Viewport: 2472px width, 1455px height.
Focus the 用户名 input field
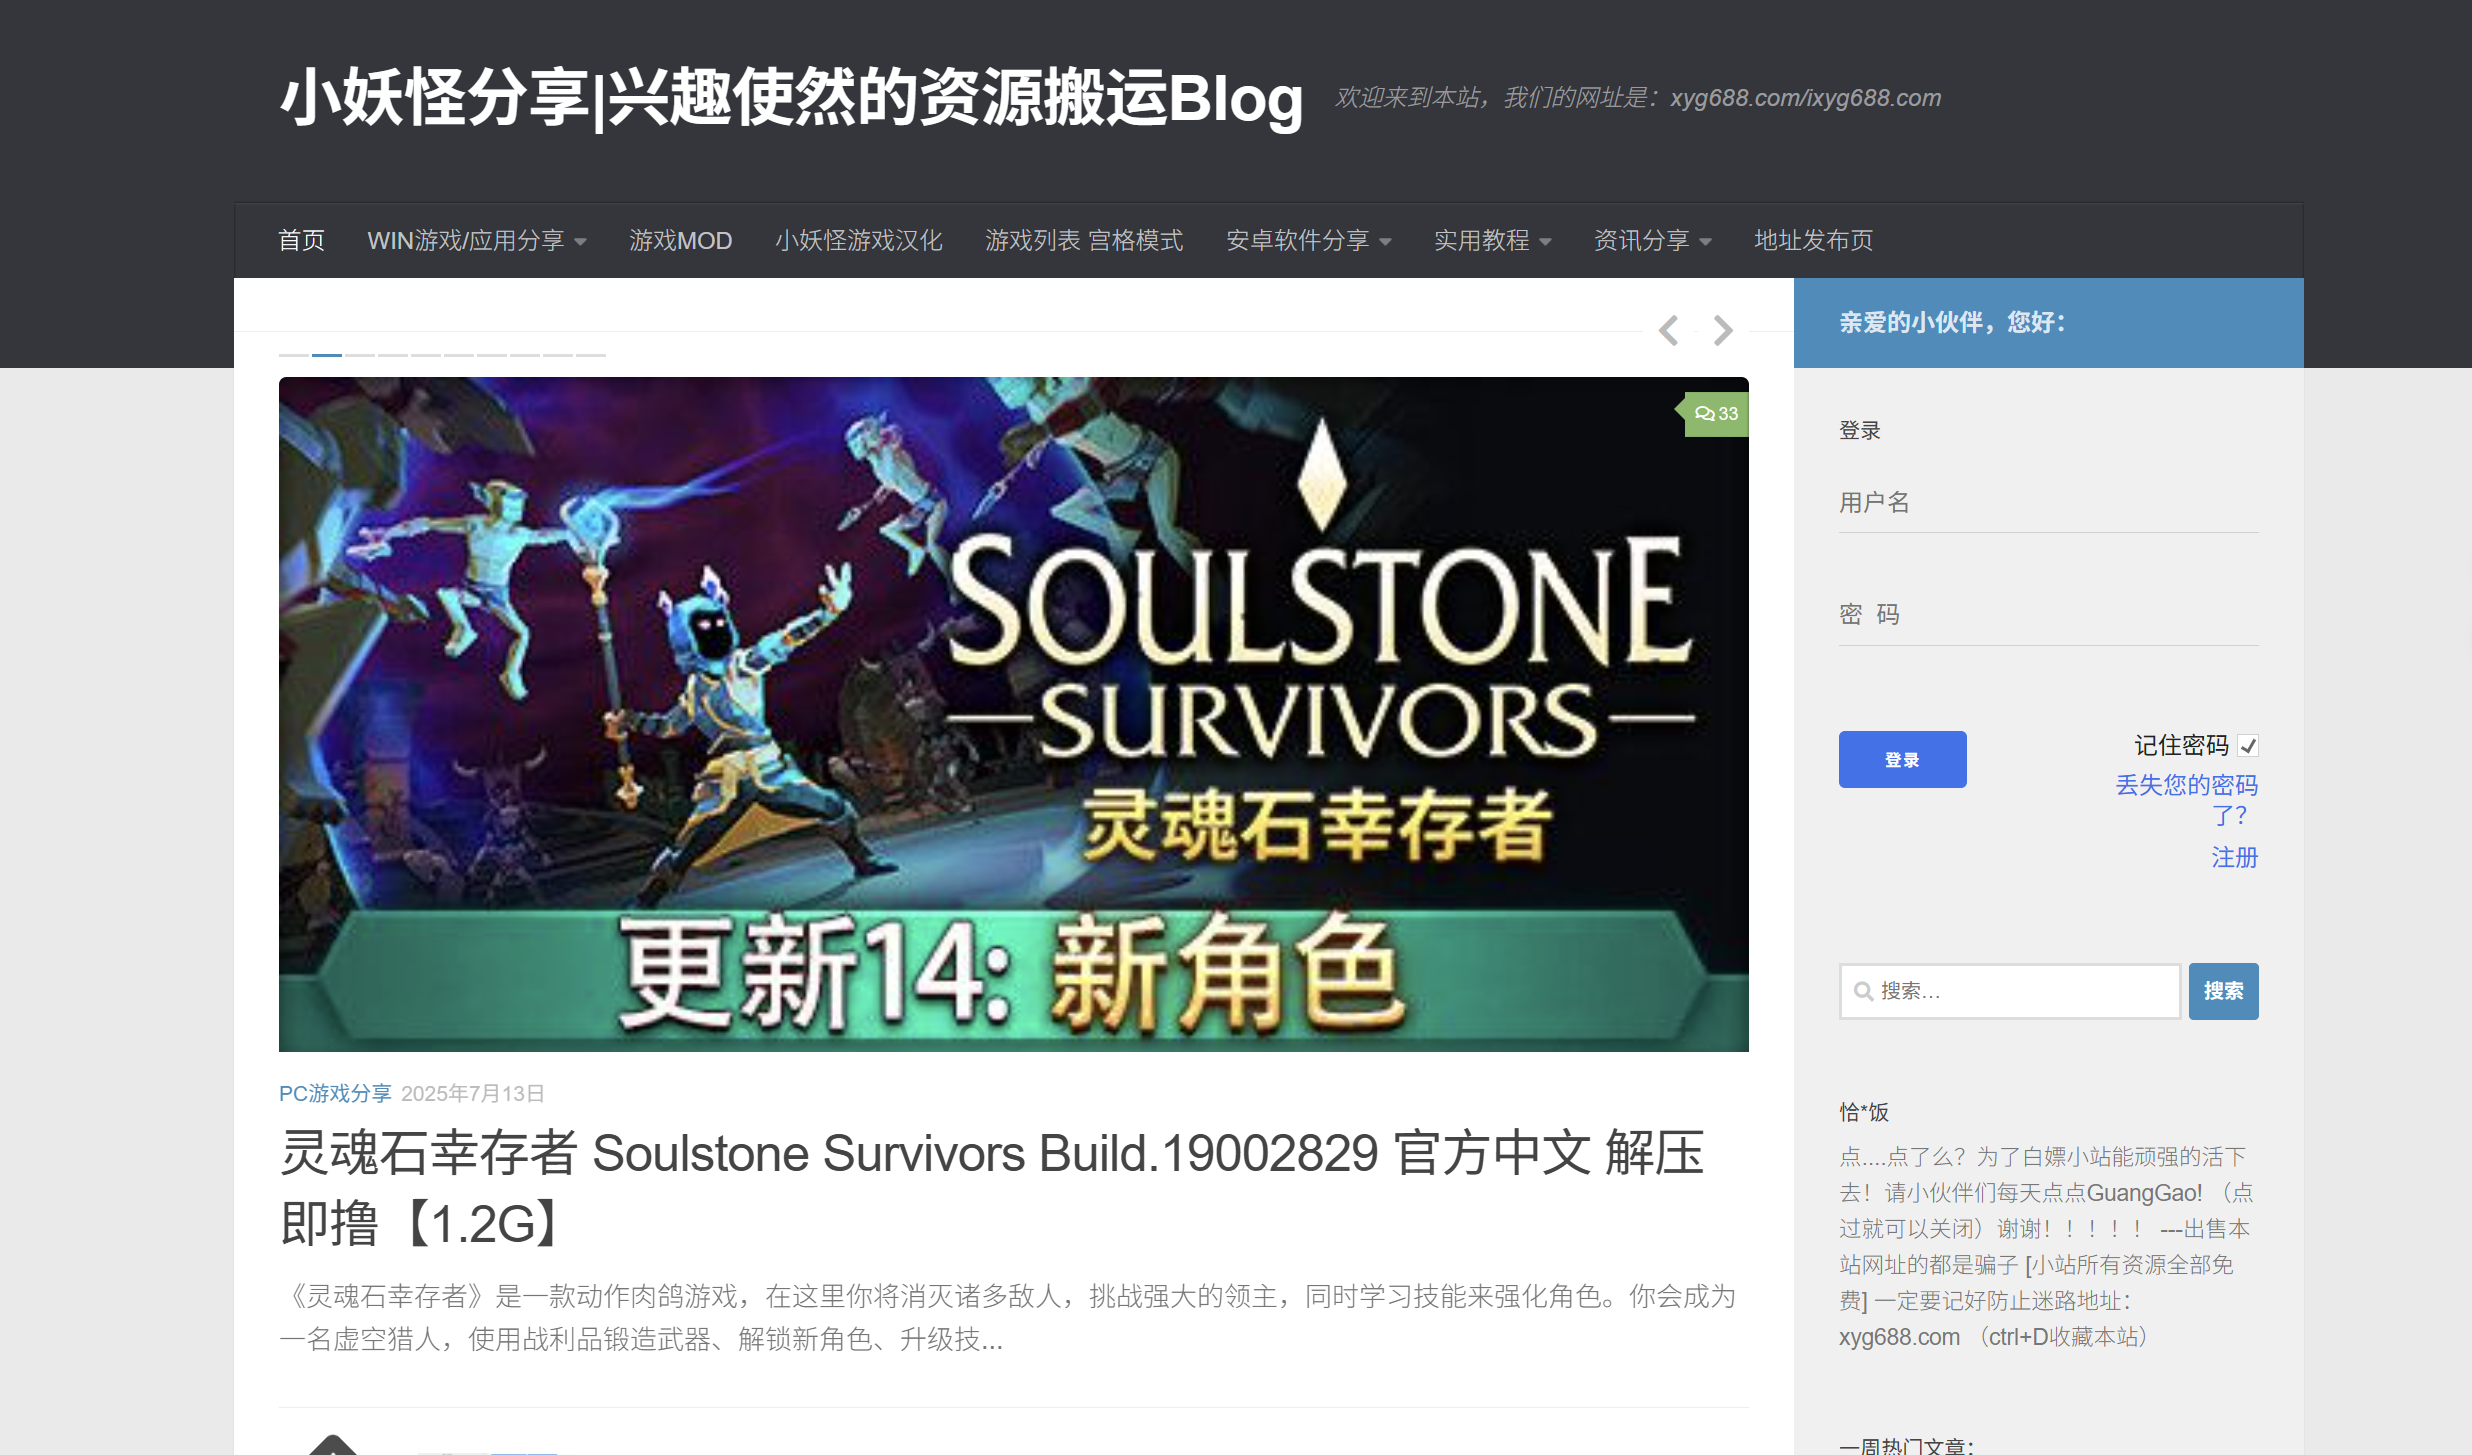click(2048, 503)
